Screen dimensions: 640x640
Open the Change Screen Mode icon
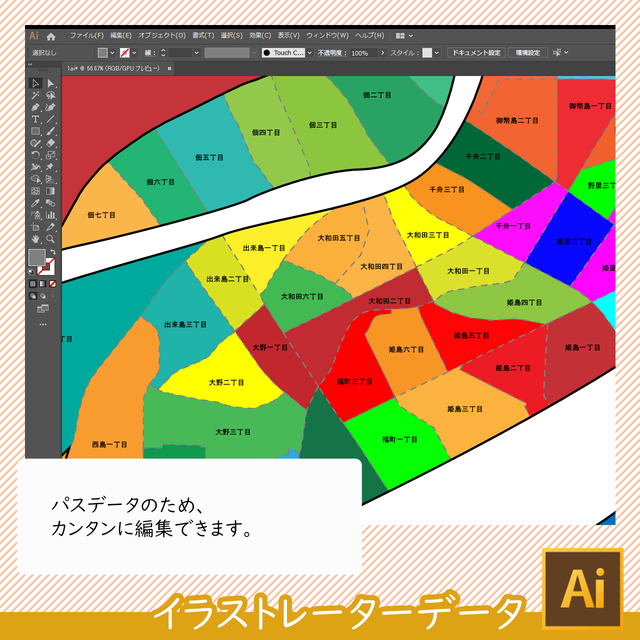pyautogui.click(x=43, y=309)
